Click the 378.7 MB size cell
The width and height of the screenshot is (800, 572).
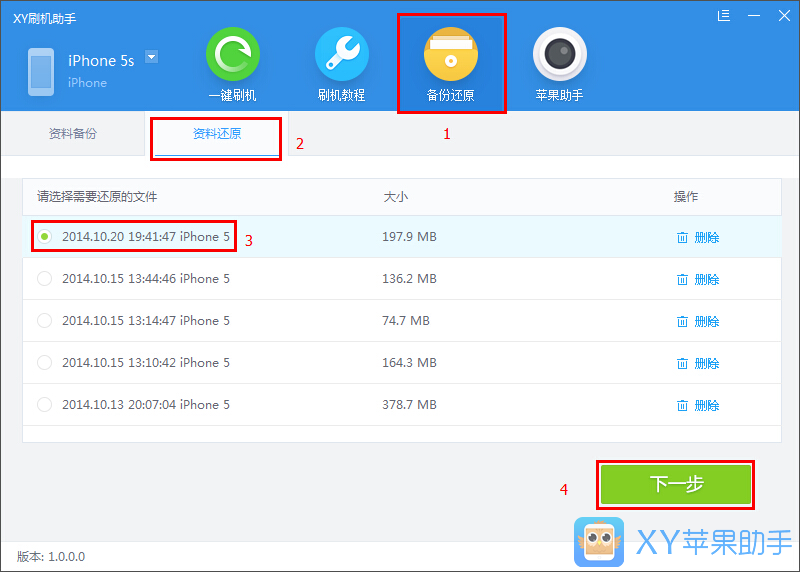(x=409, y=405)
